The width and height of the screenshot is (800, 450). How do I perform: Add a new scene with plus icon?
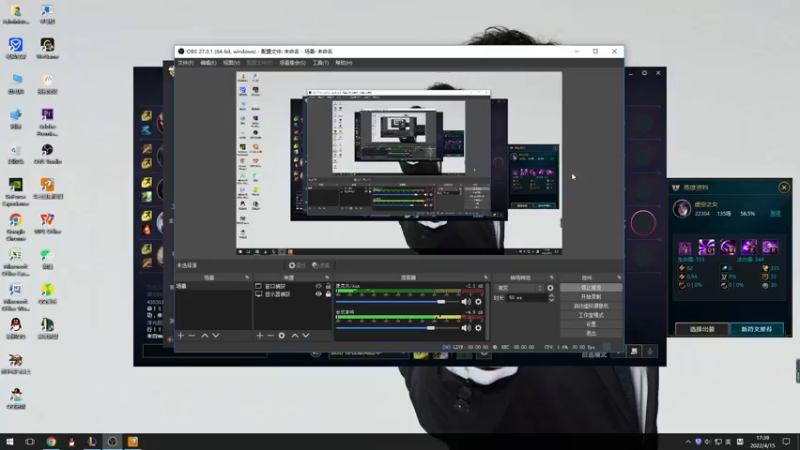[181, 336]
